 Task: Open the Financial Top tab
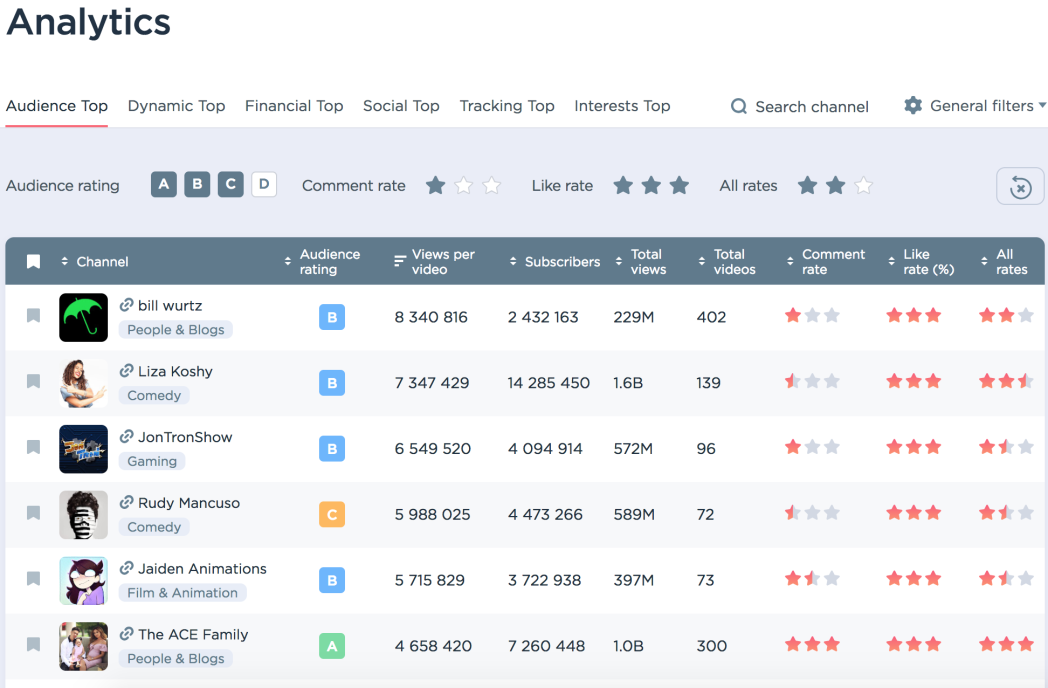(x=294, y=106)
